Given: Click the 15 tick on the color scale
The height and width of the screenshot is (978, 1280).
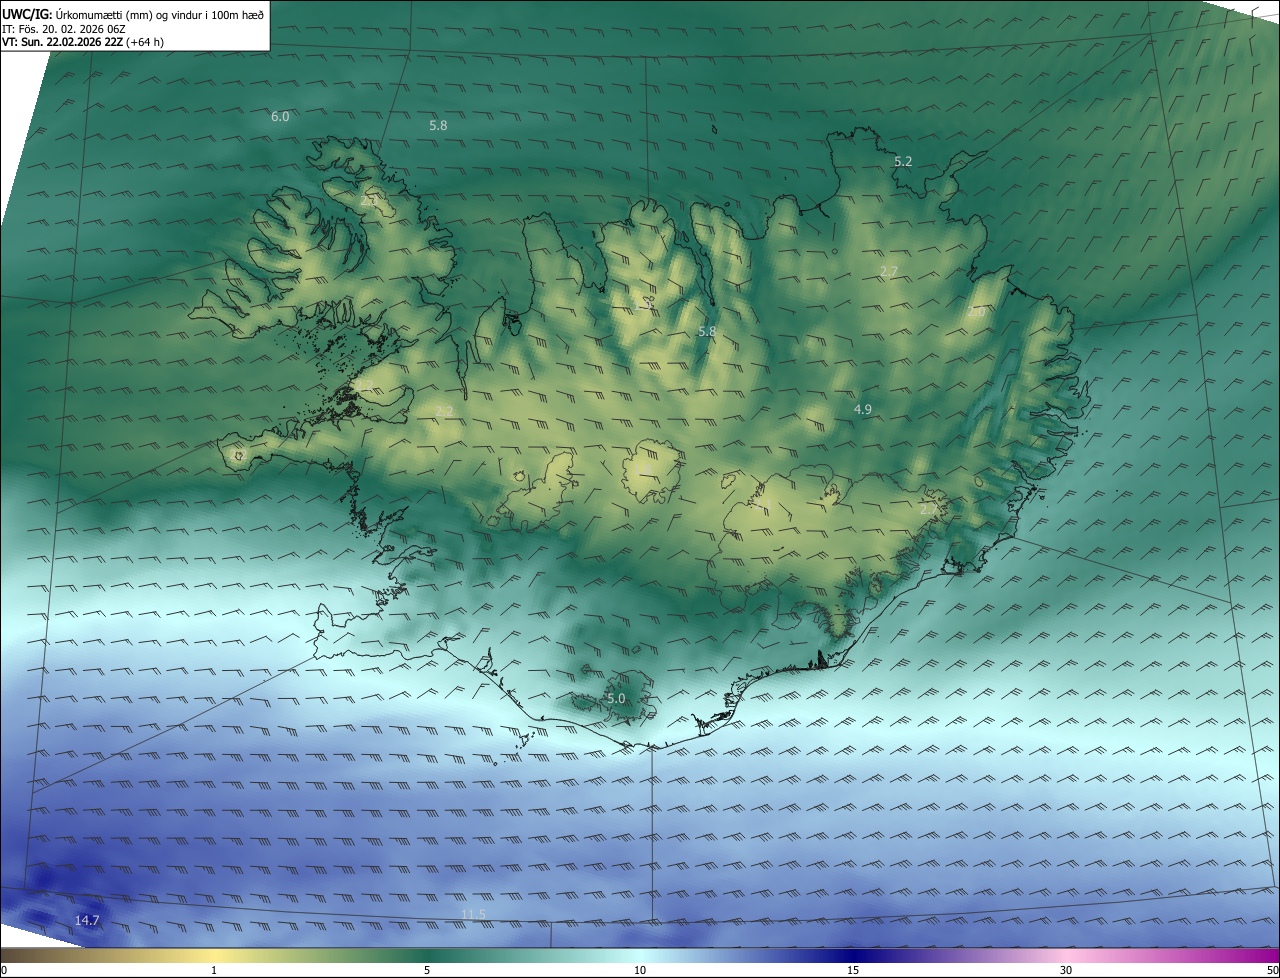Looking at the screenshot, I should tap(853, 970).
